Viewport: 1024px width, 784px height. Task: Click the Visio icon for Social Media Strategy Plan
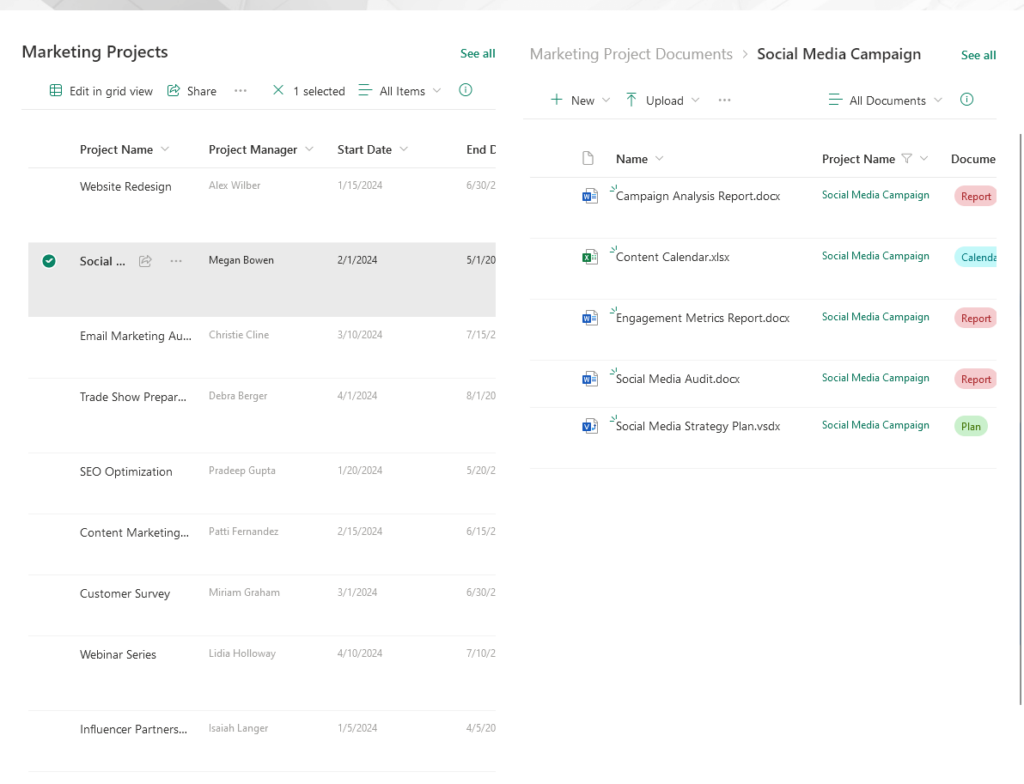tap(590, 426)
